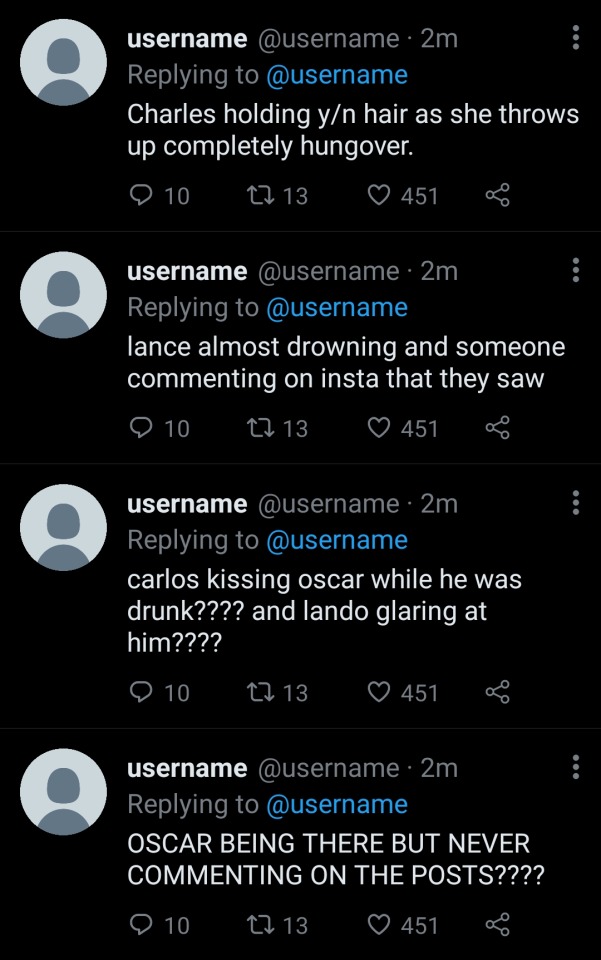Open the @username reply link in lance tweet

click(336, 307)
